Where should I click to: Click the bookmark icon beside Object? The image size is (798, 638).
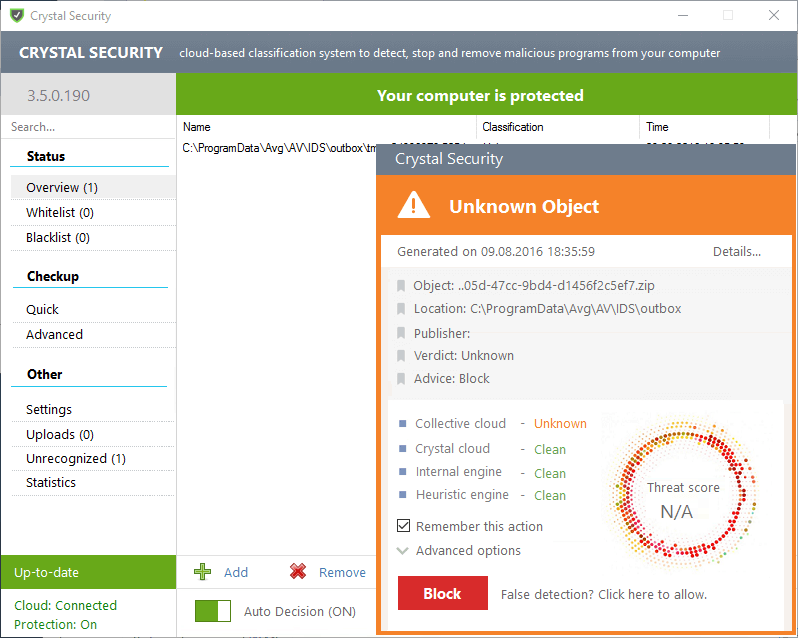tap(401, 285)
